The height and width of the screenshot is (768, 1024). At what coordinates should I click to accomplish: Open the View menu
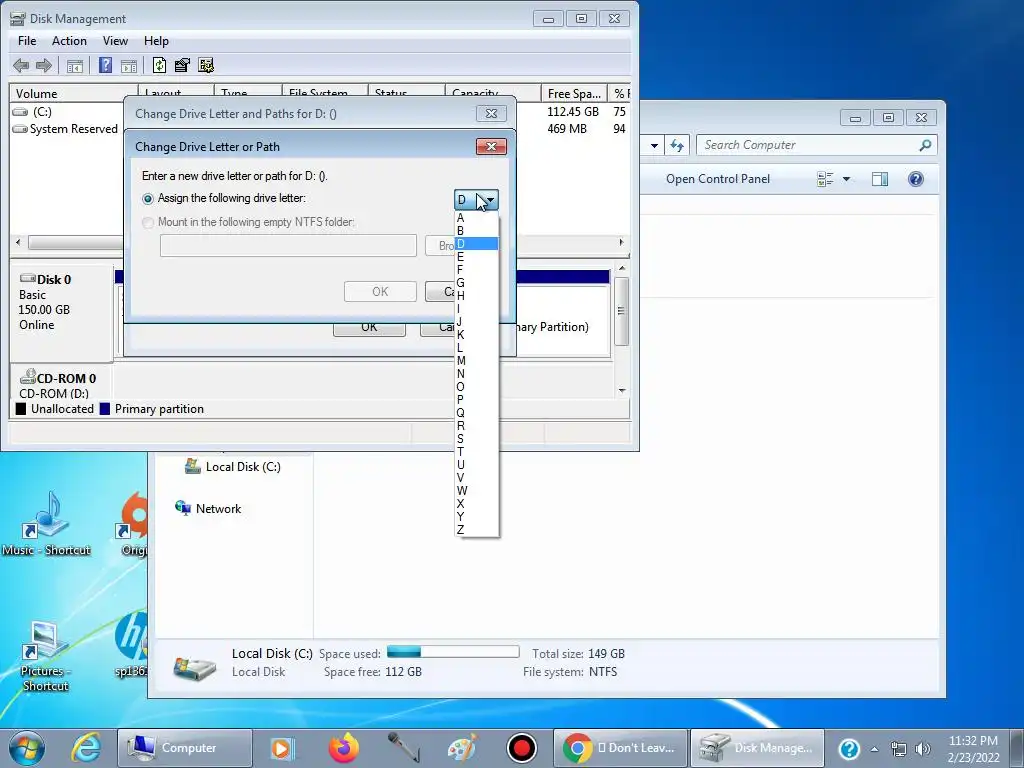pos(115,40)
